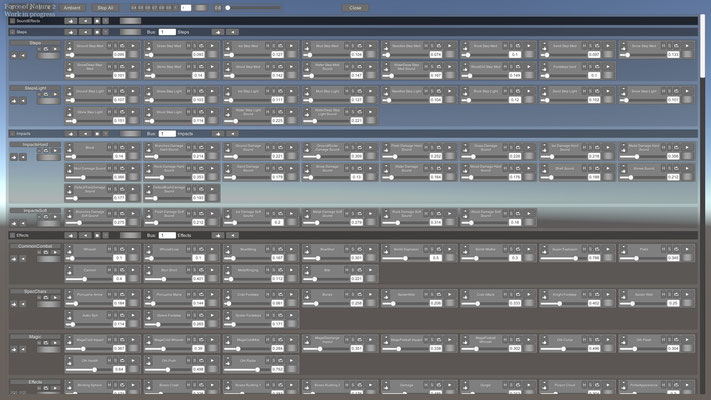Viewport: 711px width, 400px height.
Task: Click the Ice Step Med value field
Action: pos(277,54)
